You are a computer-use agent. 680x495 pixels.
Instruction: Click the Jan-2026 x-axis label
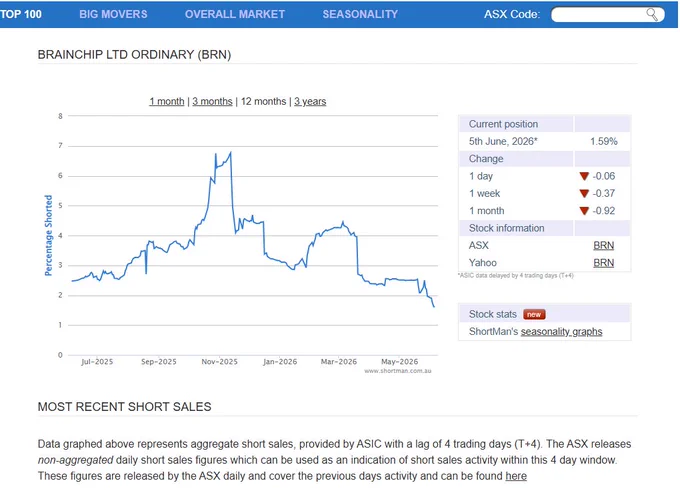point(280,362)
